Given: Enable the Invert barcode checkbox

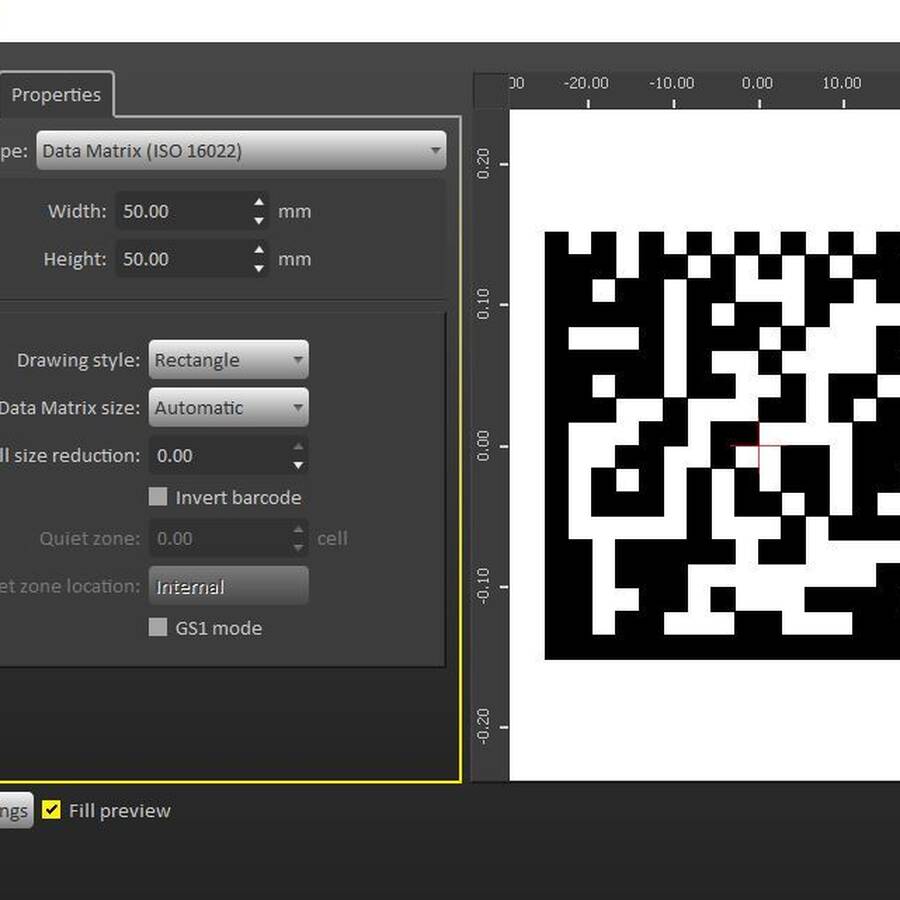Looking at the screenshot, I should [158, 496].
